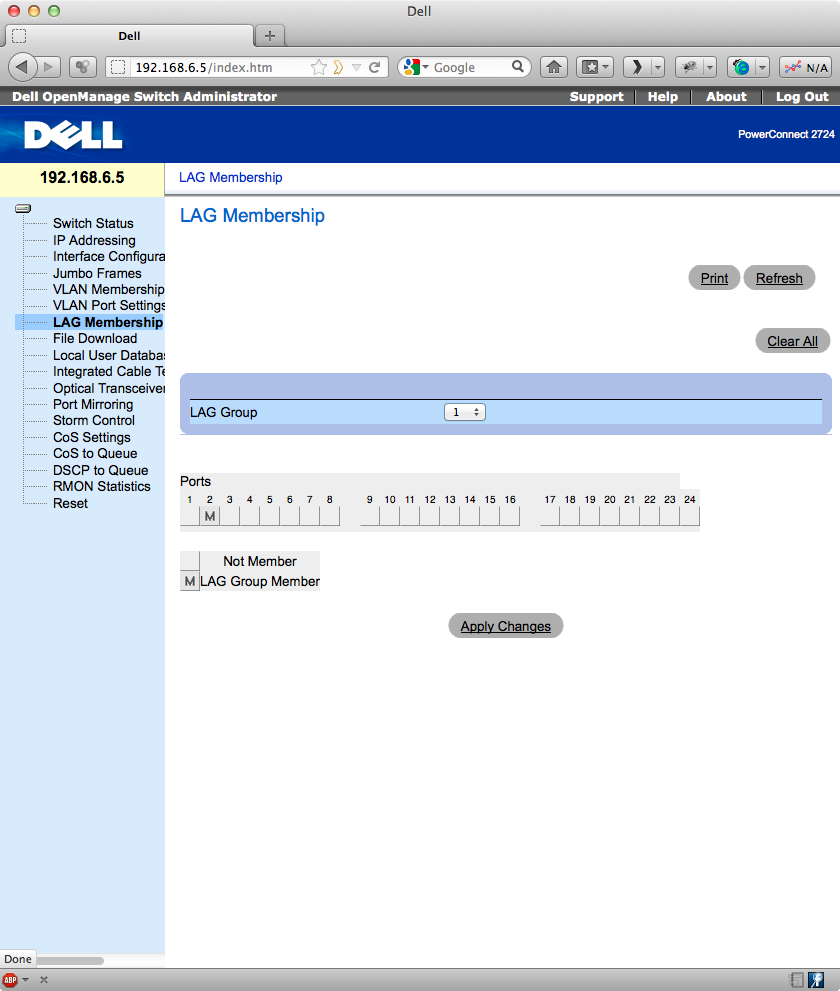Open the bookmarks star toolbar button

pyautogui.click(x=590, y=67)
